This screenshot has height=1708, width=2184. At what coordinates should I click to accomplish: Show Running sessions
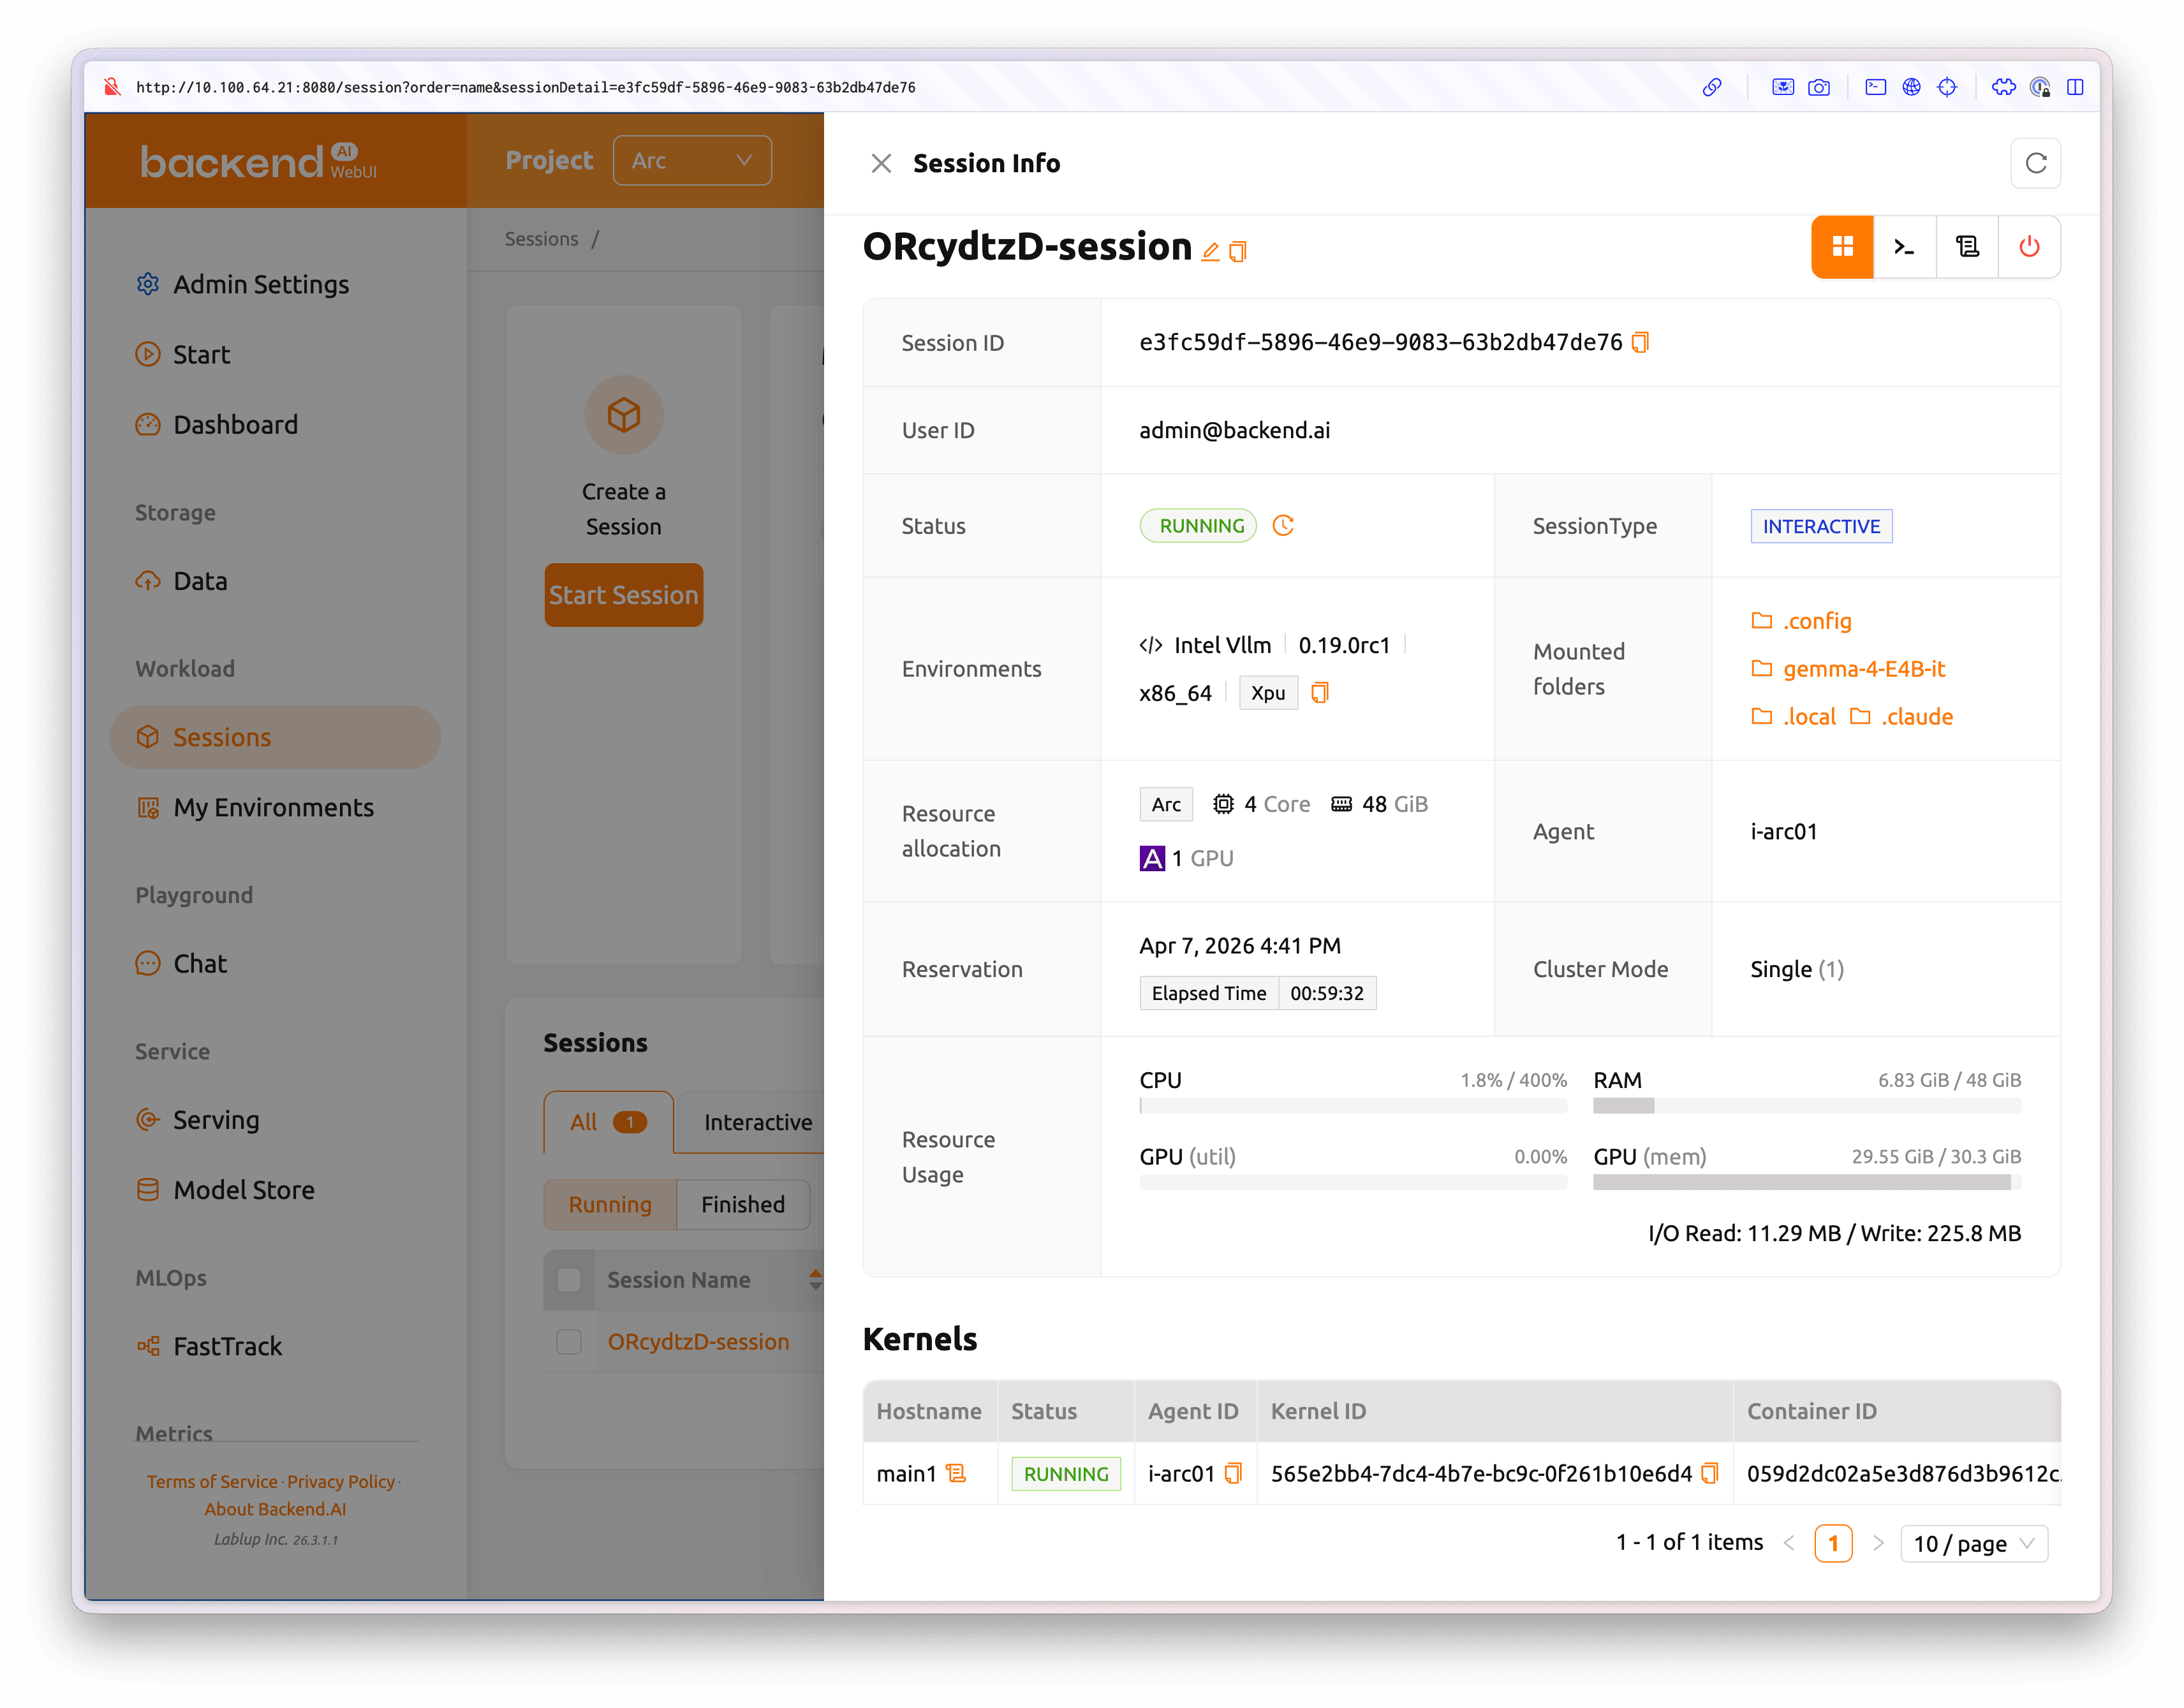click(610, 1204)
